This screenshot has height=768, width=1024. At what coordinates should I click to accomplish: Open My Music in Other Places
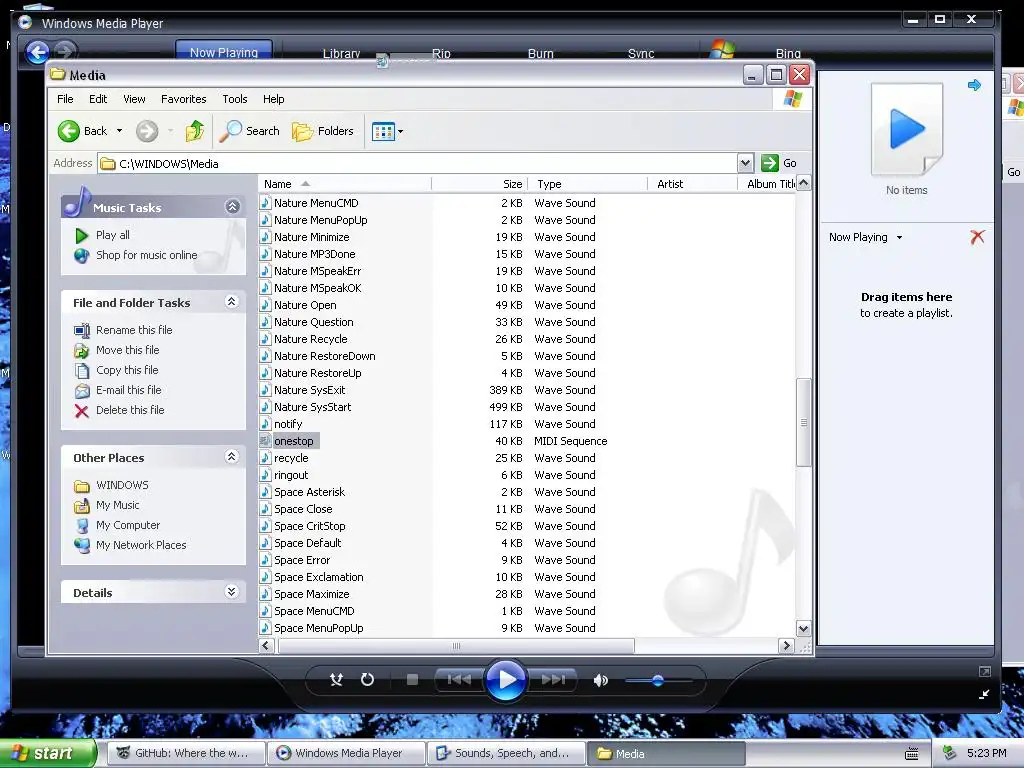click(x=118, y=505)
